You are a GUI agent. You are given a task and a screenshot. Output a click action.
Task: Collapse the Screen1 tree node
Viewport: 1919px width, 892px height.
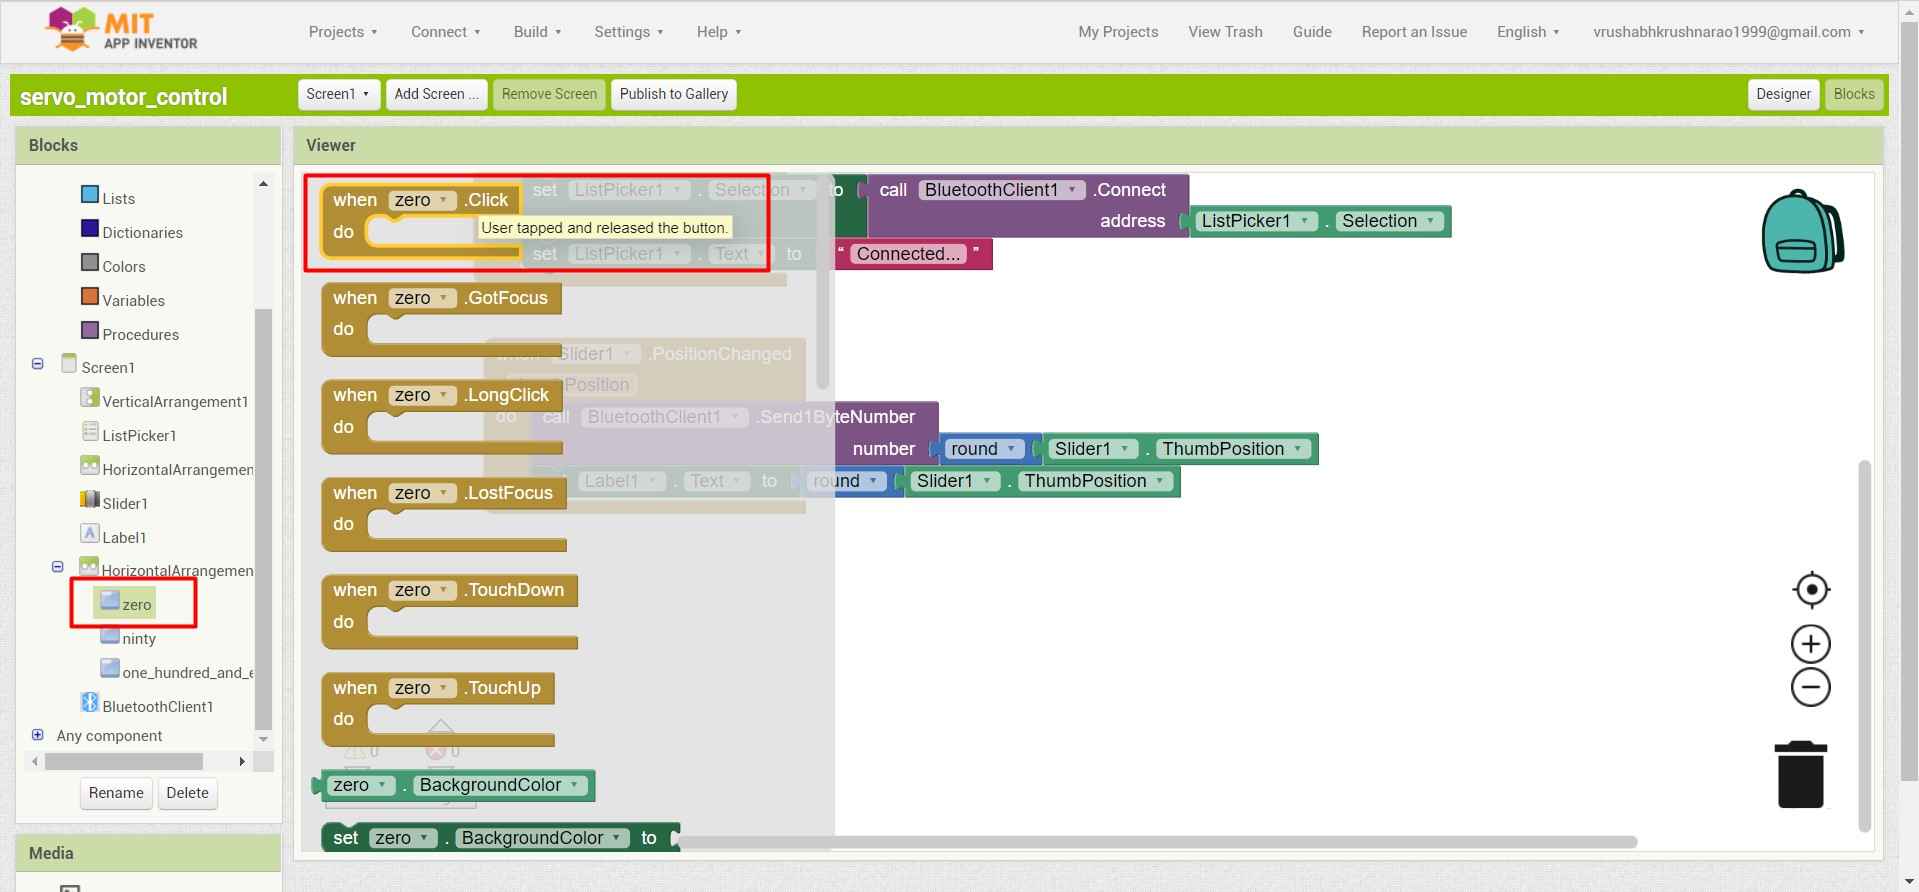tap(38, 364)
